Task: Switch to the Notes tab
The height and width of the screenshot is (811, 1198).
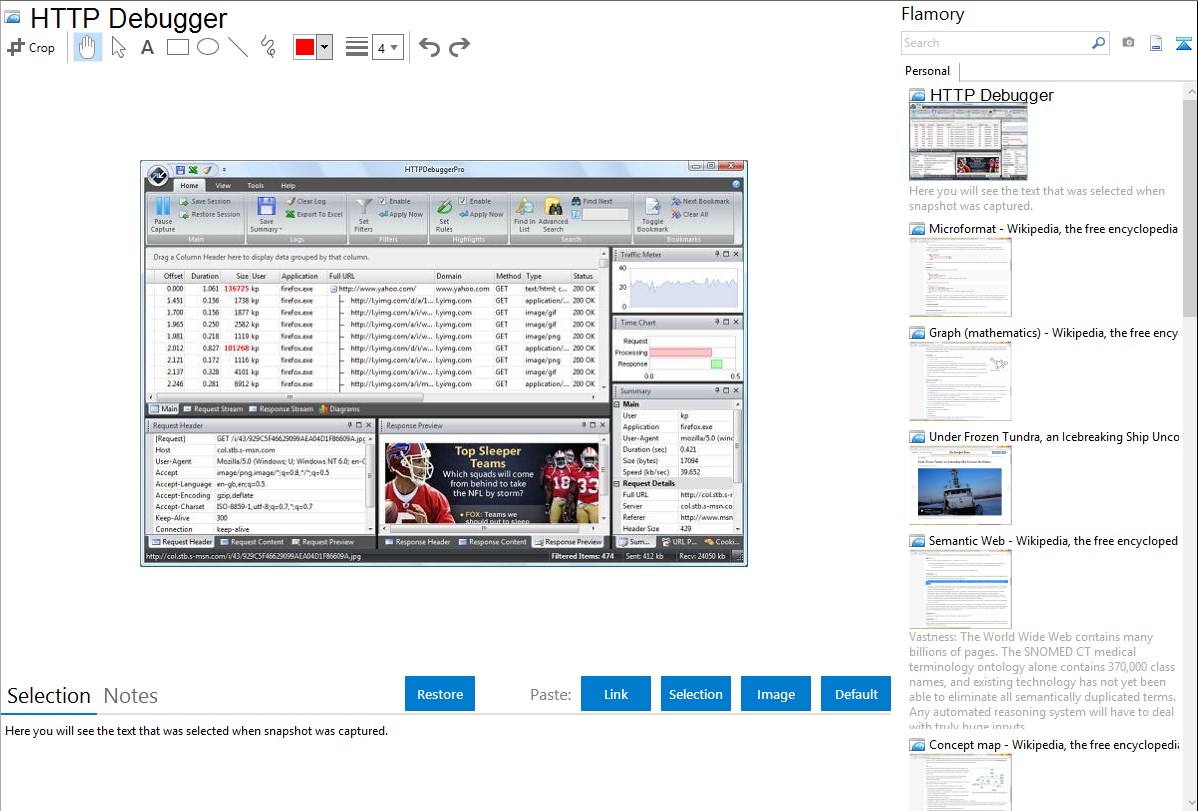Action: tap(131, 696)
